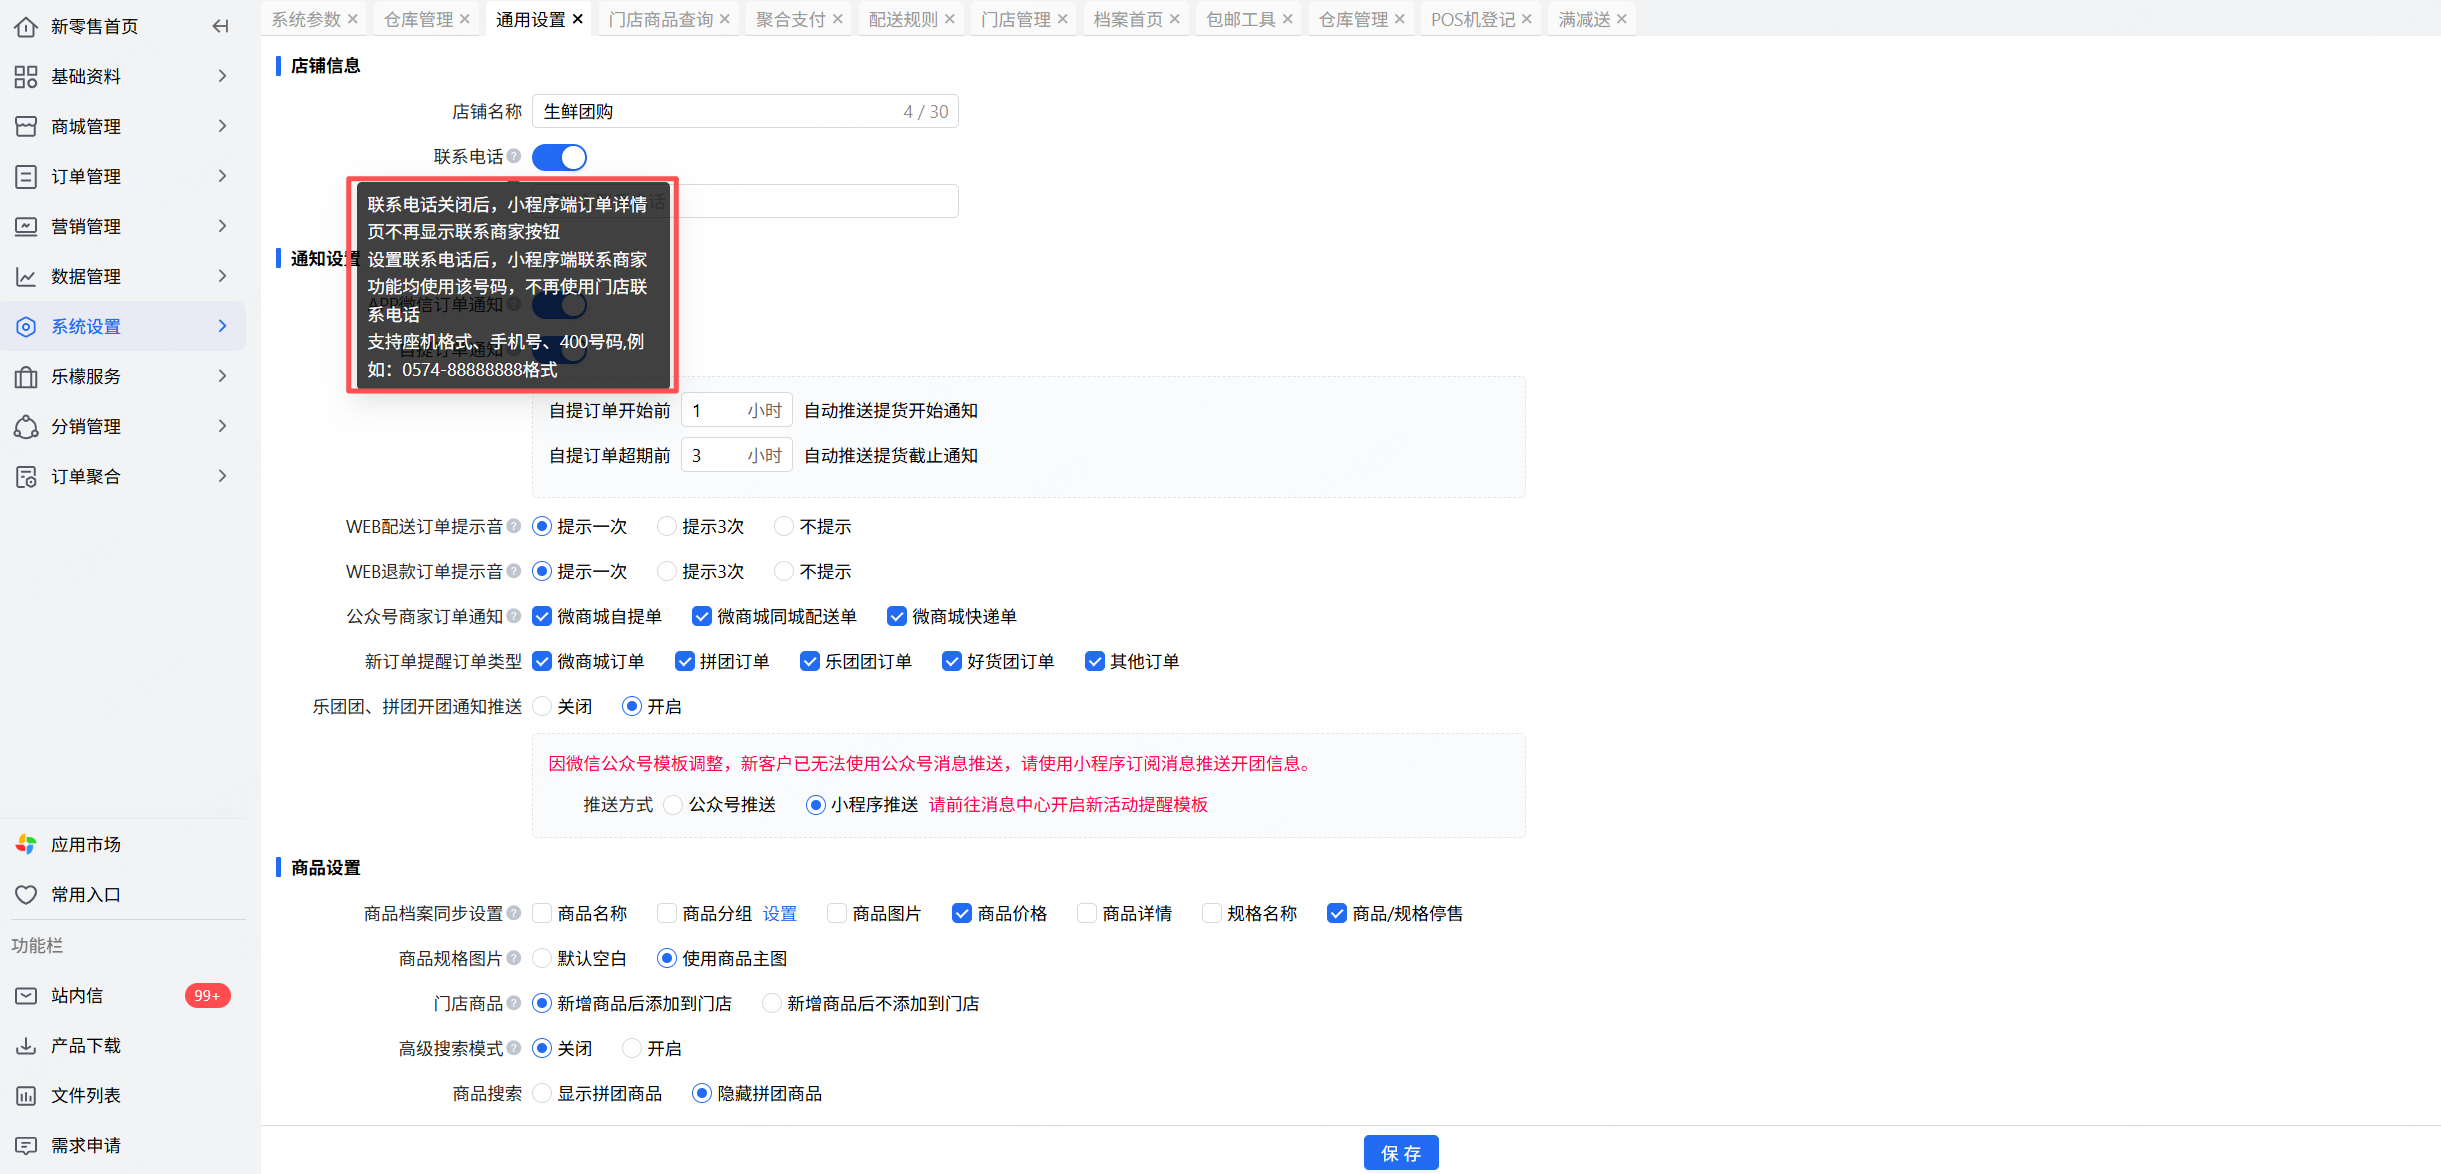This screenshot has width=2441, height=1174.
Task: Click the 应用市场 colorful icon
Action: pos(26,844)
